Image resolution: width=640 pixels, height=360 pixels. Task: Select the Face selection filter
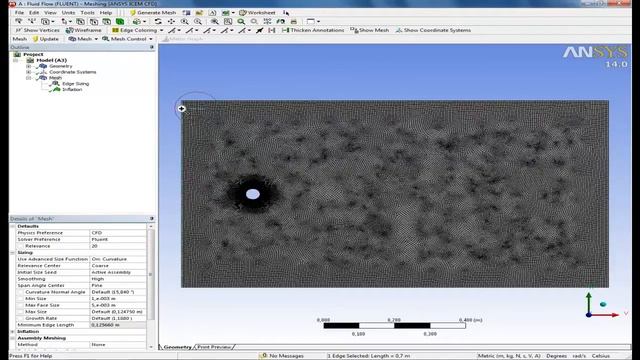tap(107, 21)
